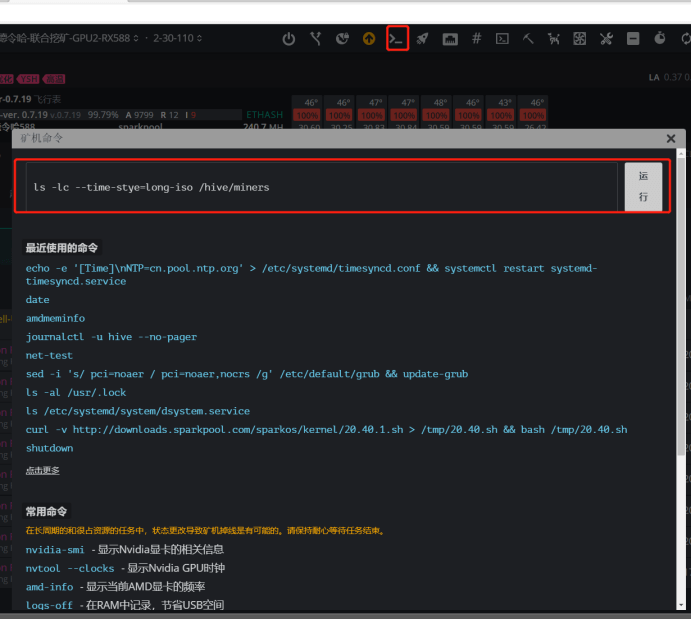Click the power icon in the toolbar
The height and width of the screenshot is (619, 692).
(x=289, y=39)
